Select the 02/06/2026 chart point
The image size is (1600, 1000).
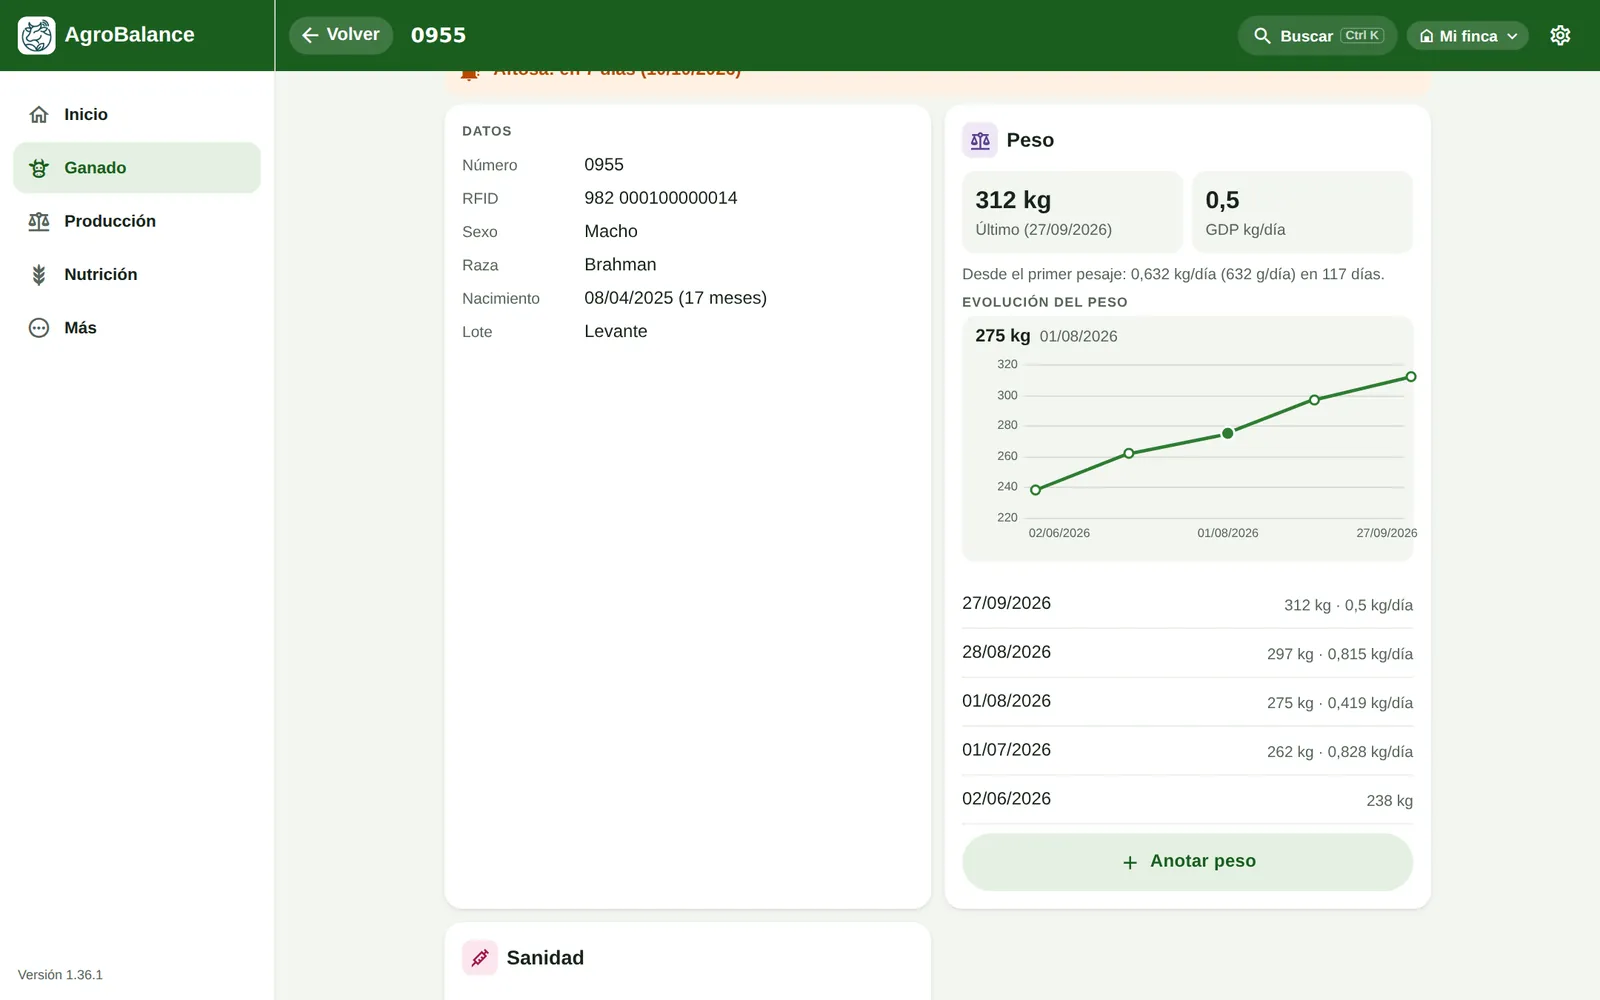click(x=1035, y=490)
